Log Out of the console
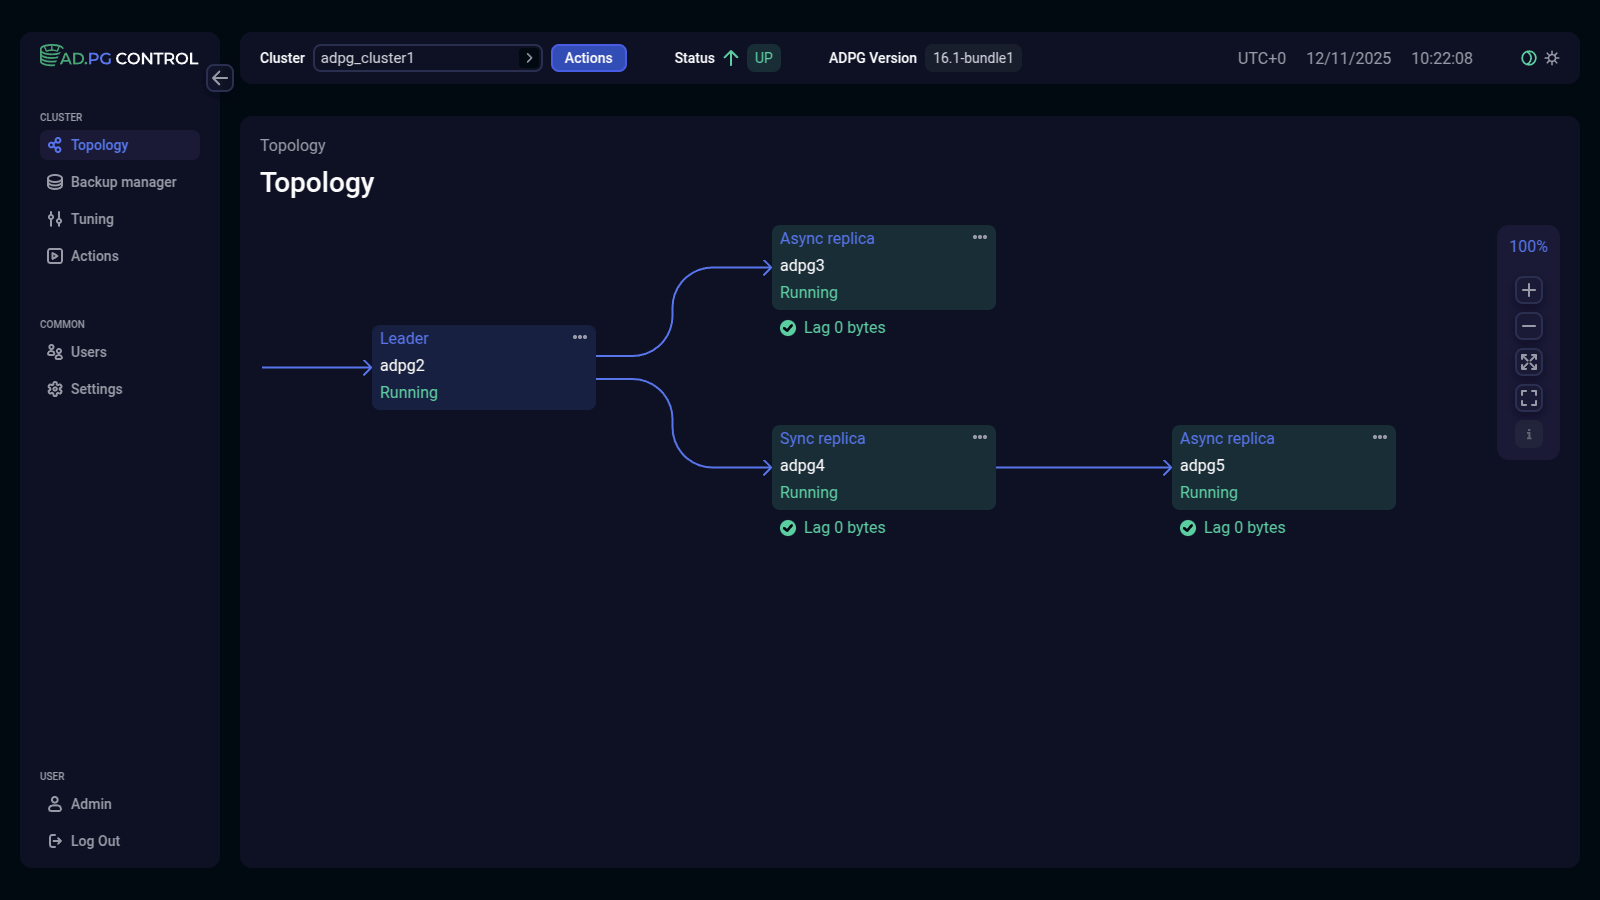This screenshot has height=900, width=1600. click(x=95, y=841)
